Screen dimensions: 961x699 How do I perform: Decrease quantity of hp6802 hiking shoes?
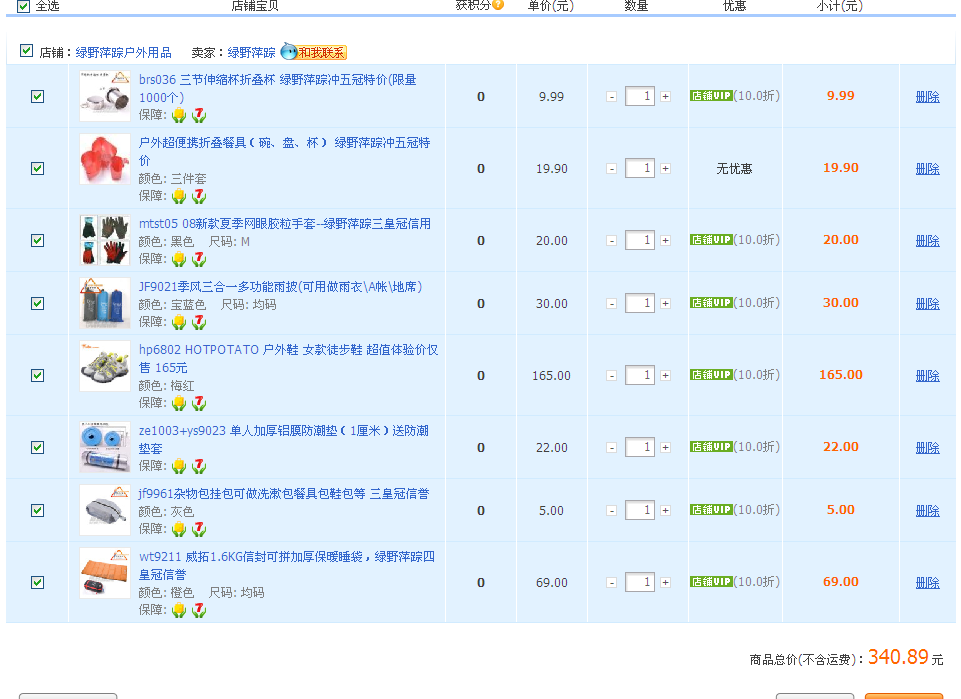coord(612,375)
